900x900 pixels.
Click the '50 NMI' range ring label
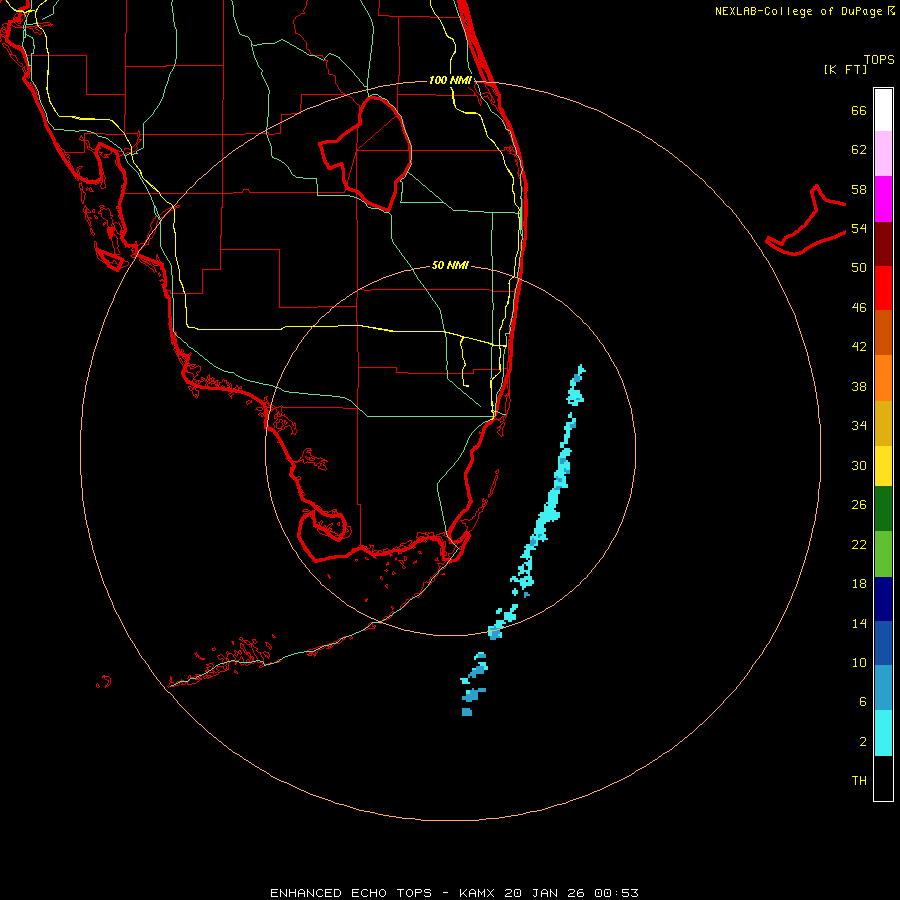(x=450, y=265)
